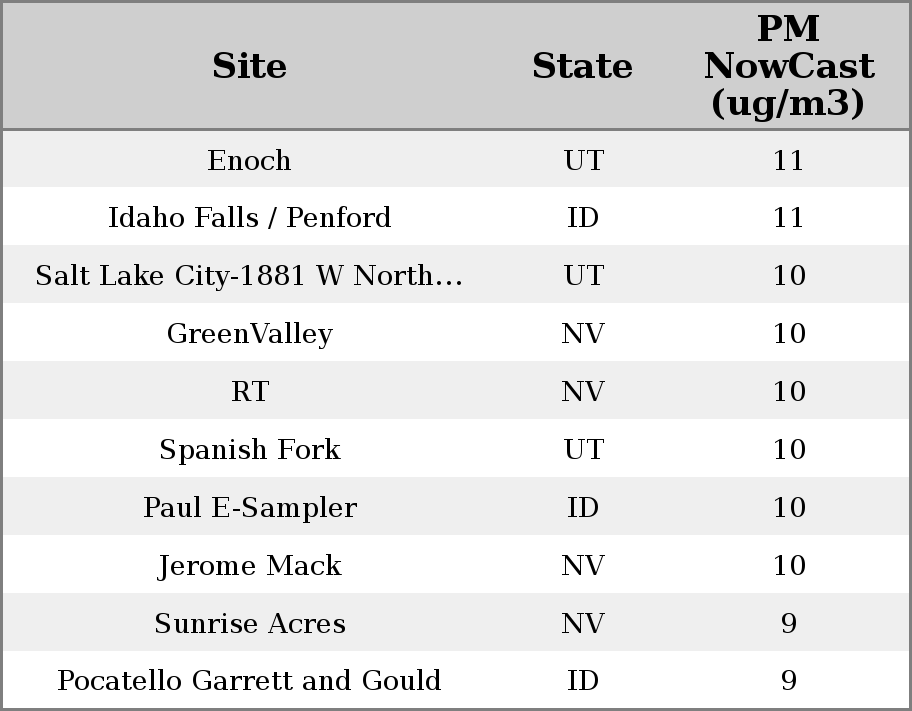The image size is (912, 711).
Task: Select the Enoch site cell
Action: [249, 160]
